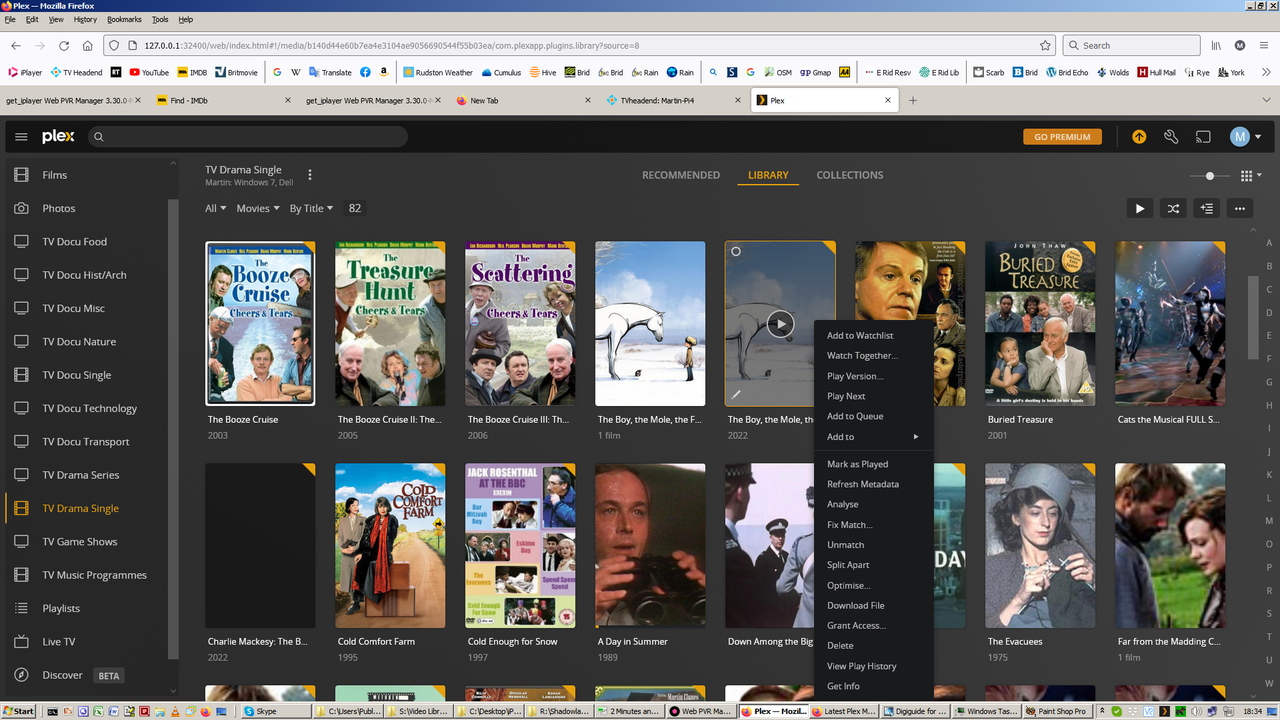This screenshot has height=720, width=1280.
Task: Open a new Firefox tab
Action: (912, 100)
